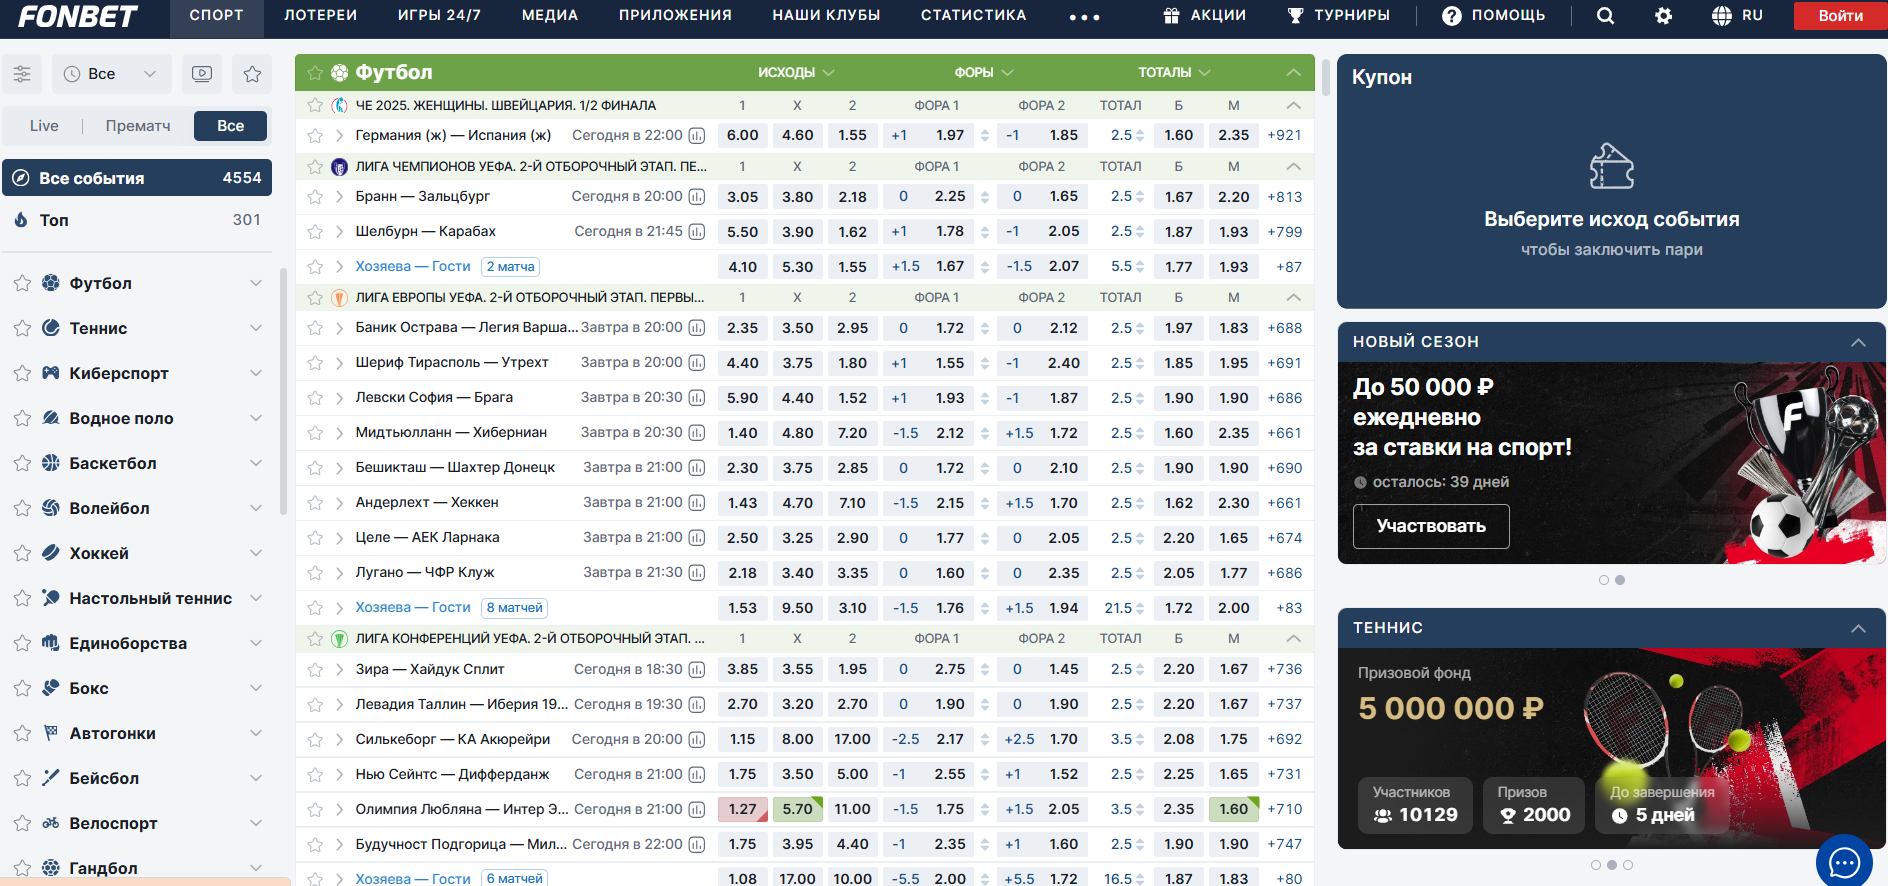Open Хозяева — Гости 8 матчей link
This screenshot has height=886, width=1888.
point(413,608)
